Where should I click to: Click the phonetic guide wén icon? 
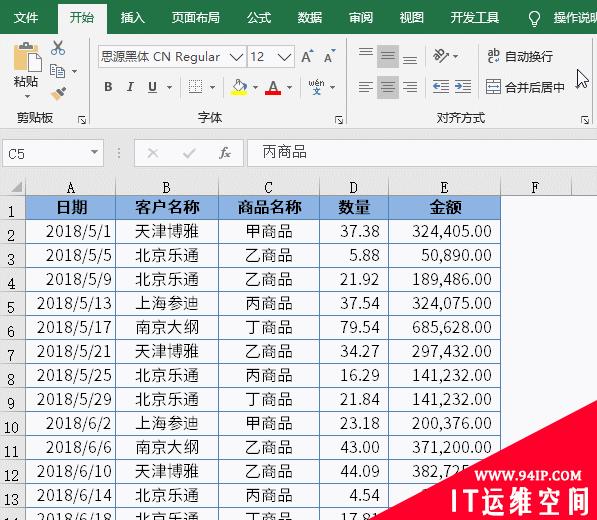(316, 87)
